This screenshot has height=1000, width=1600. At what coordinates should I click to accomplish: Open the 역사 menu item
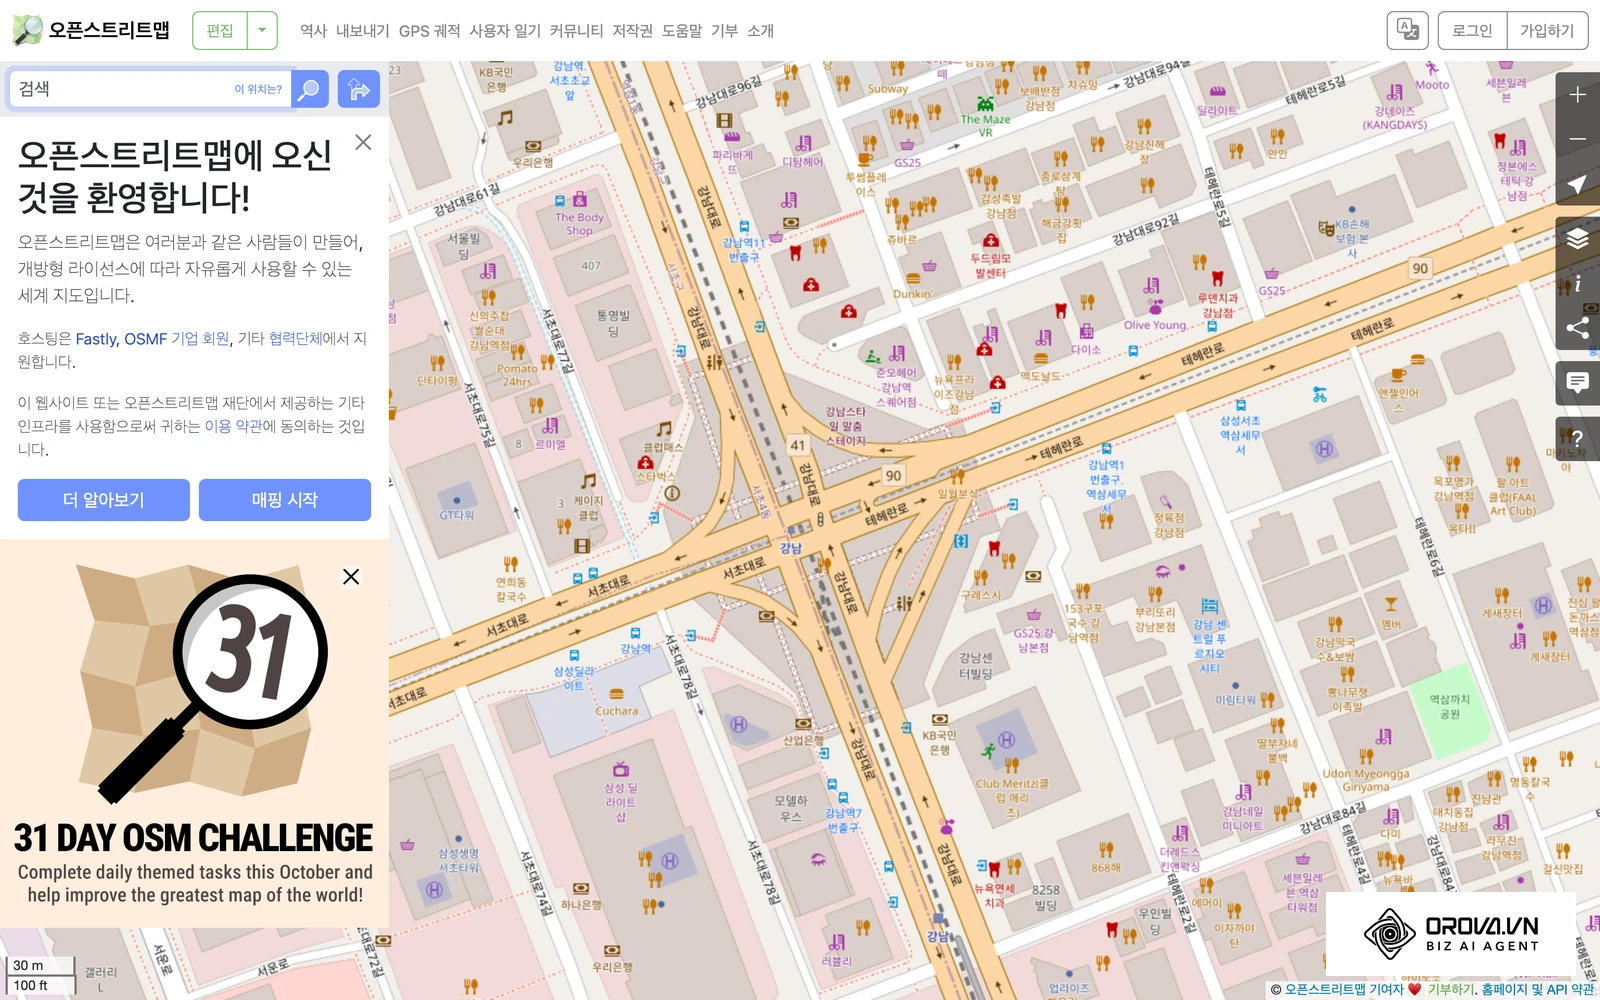coord(313,31)
